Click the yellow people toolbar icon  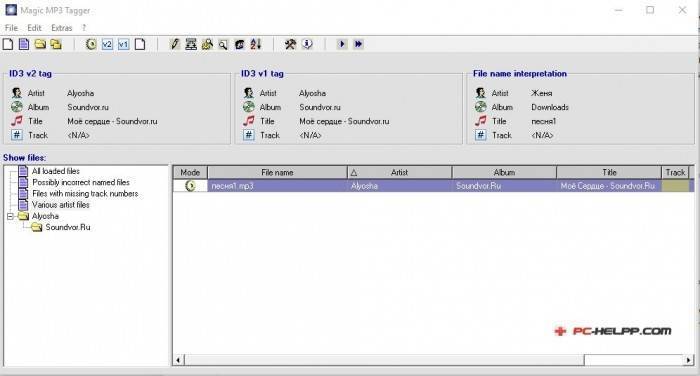tap(207, 44)
